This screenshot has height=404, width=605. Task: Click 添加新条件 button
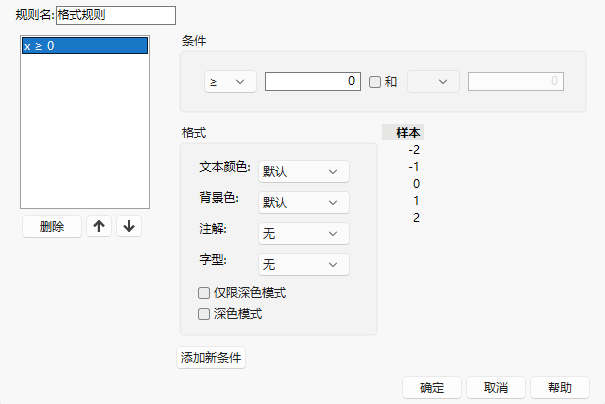[x=211, y=358]
